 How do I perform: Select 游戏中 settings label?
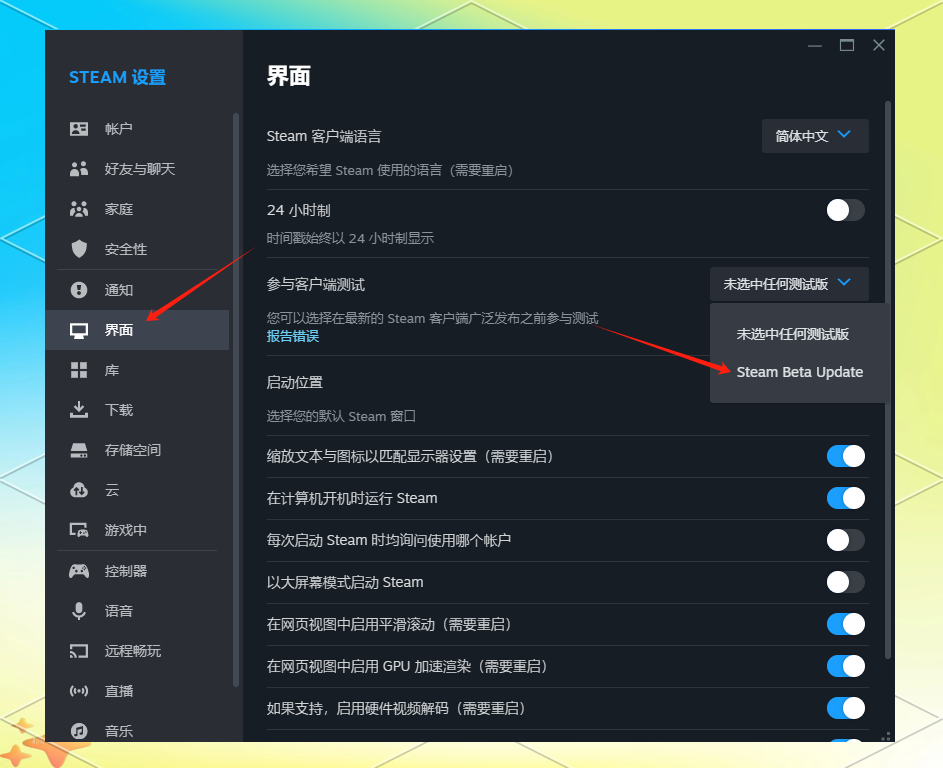click(x=126, y=530)
